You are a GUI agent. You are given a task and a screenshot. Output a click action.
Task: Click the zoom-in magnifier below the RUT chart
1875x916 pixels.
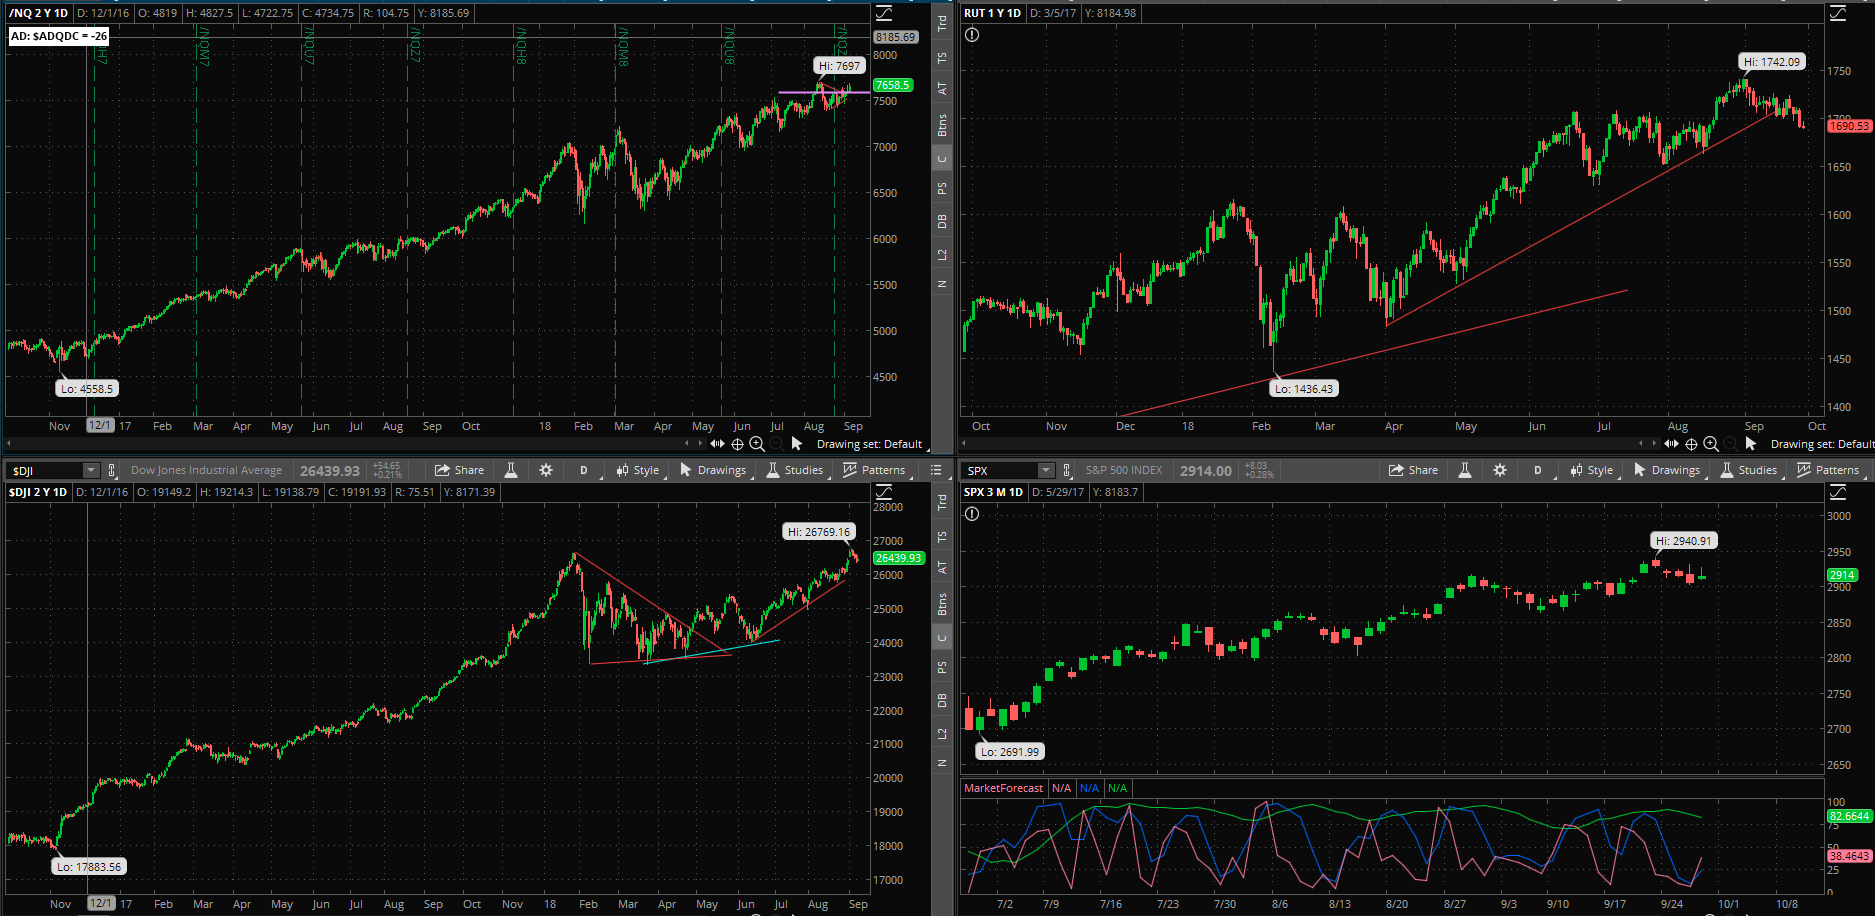click(x=1711, y=443)
